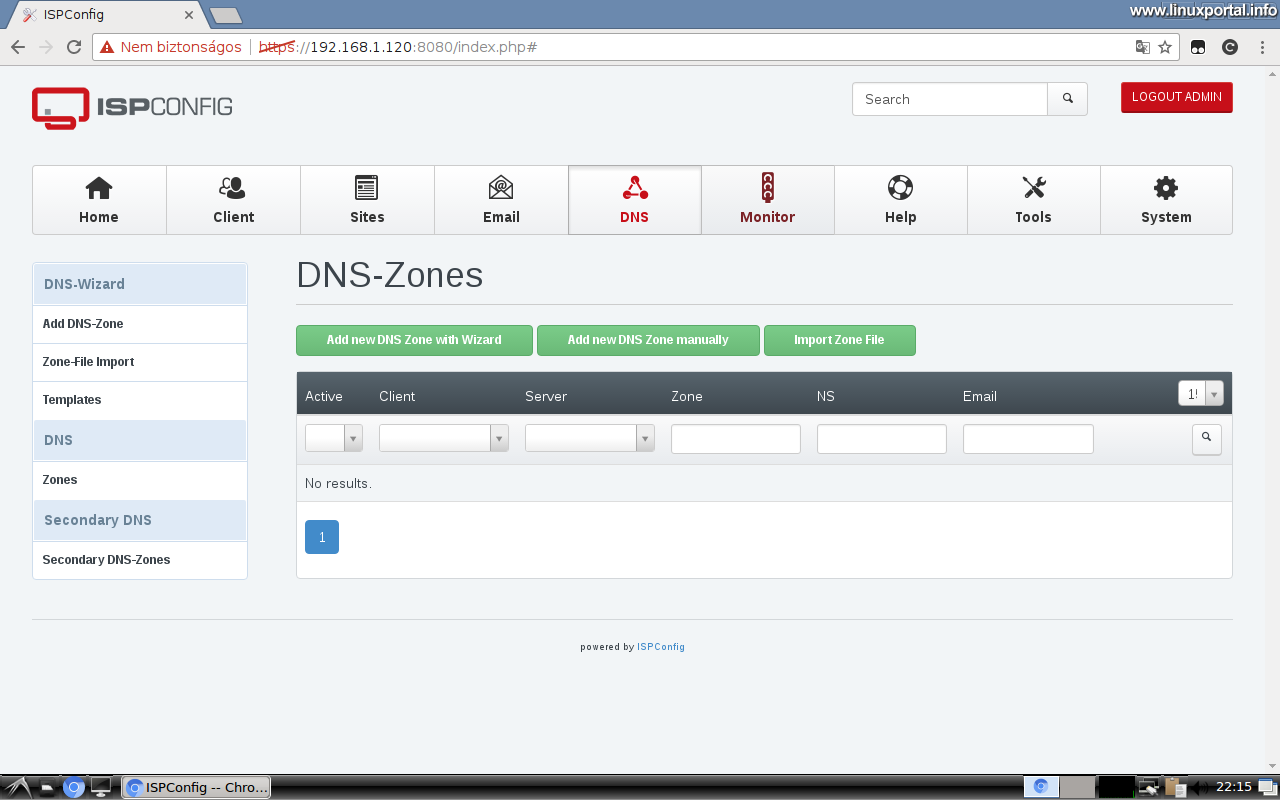Focus the Email filter input
Screen dimensions: 1280x800
click(x=1028, y=439)
